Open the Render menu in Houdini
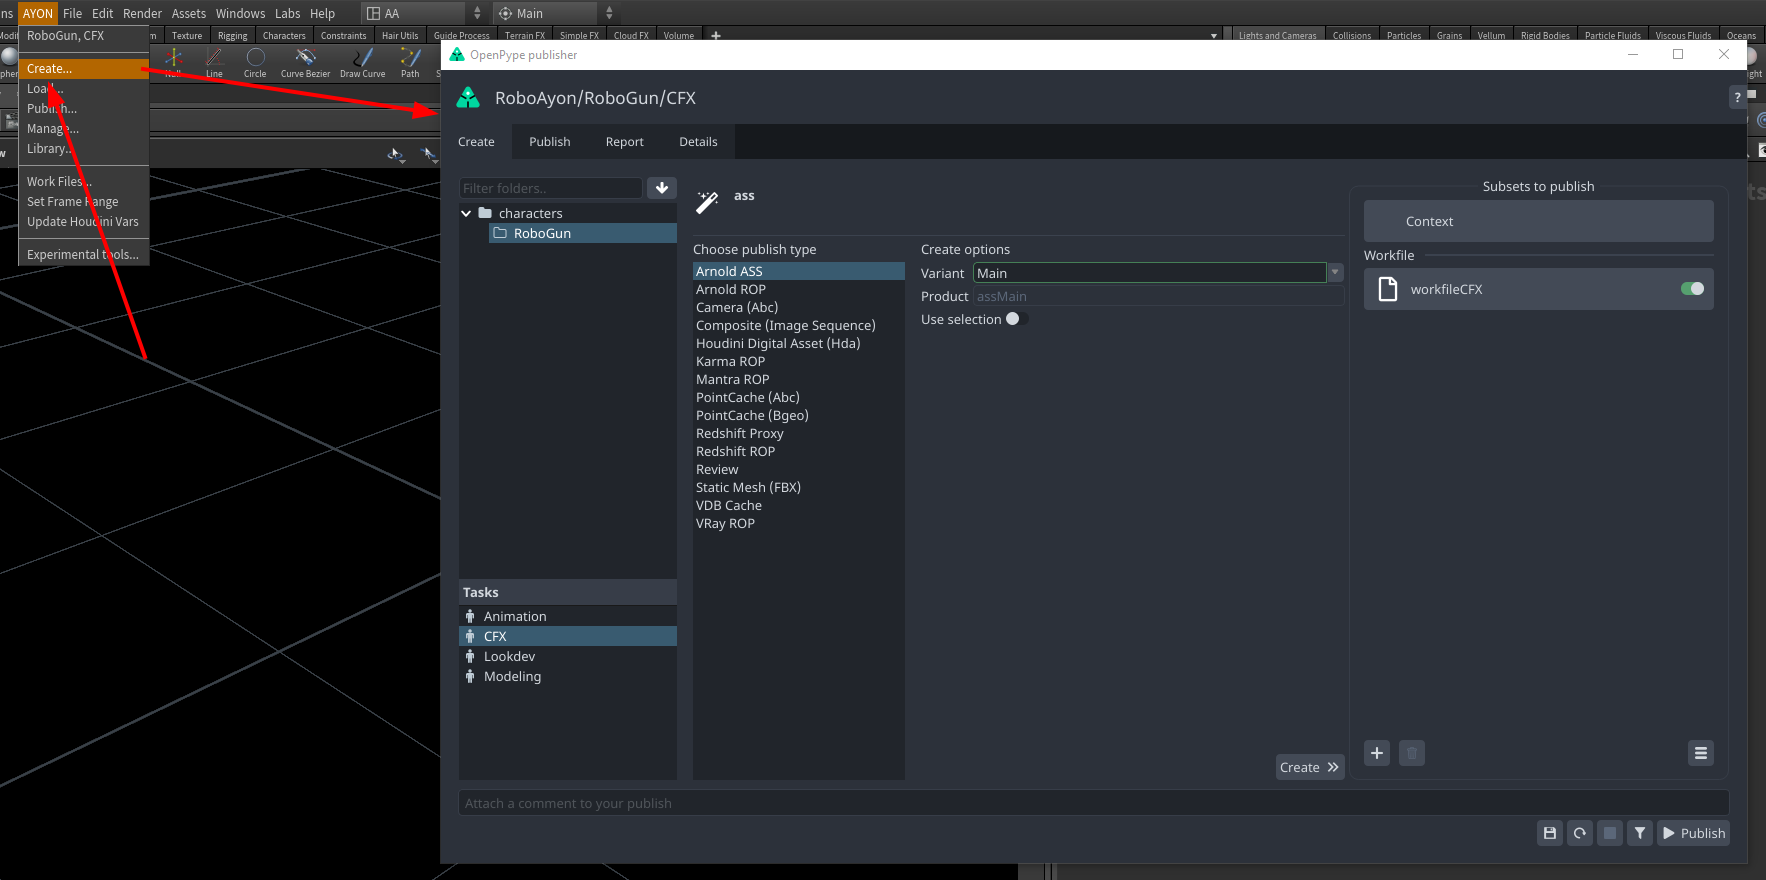 [142, 13]
